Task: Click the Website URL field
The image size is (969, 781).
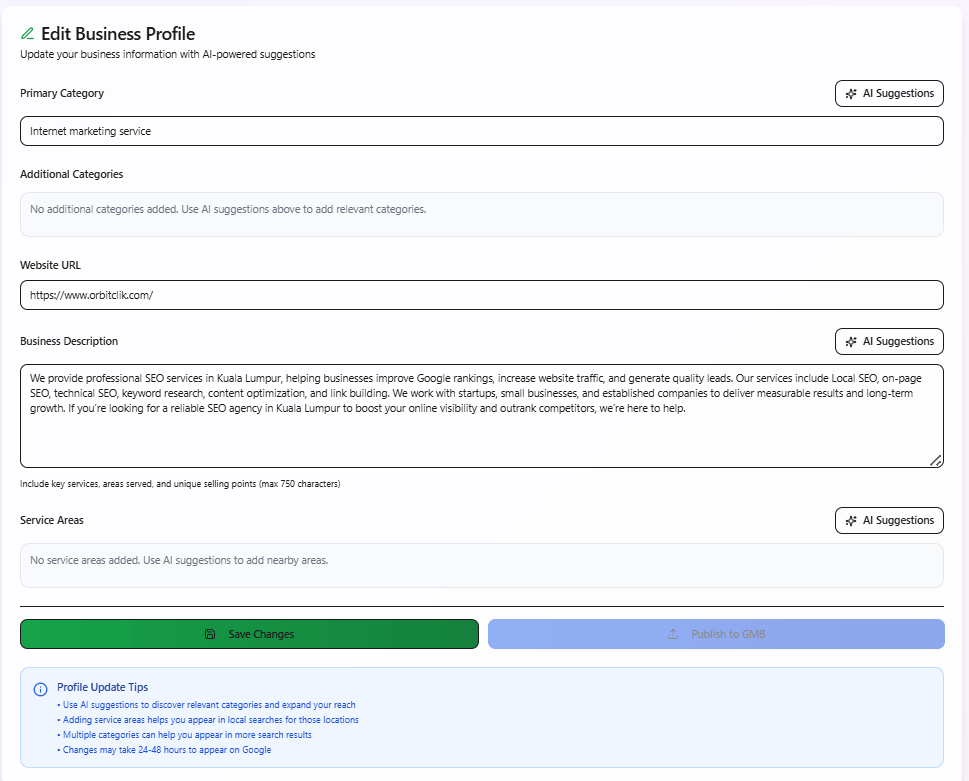Action: 482,295
